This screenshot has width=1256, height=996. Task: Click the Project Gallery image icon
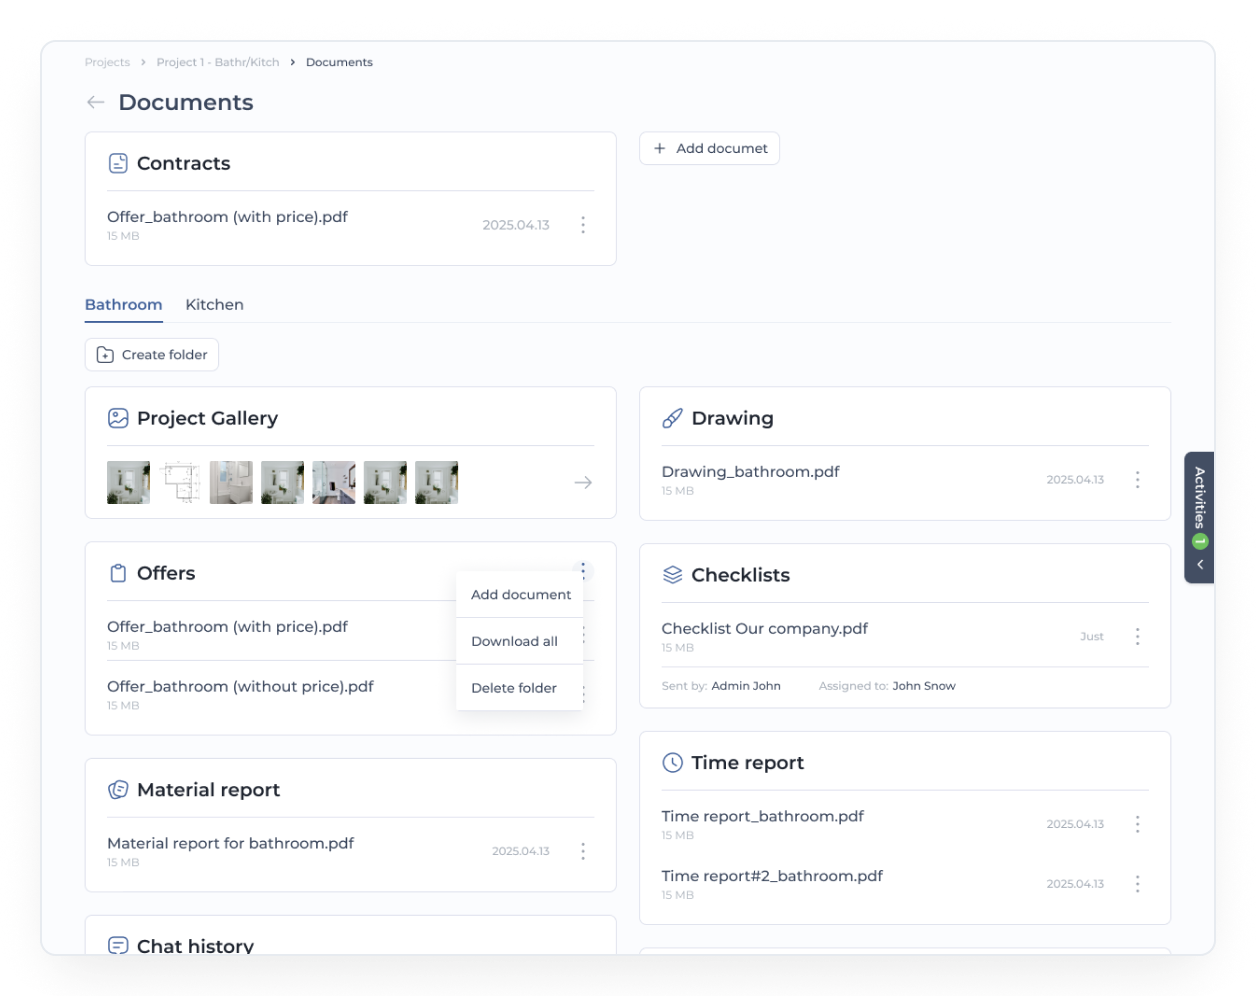(x=118, y=418)
